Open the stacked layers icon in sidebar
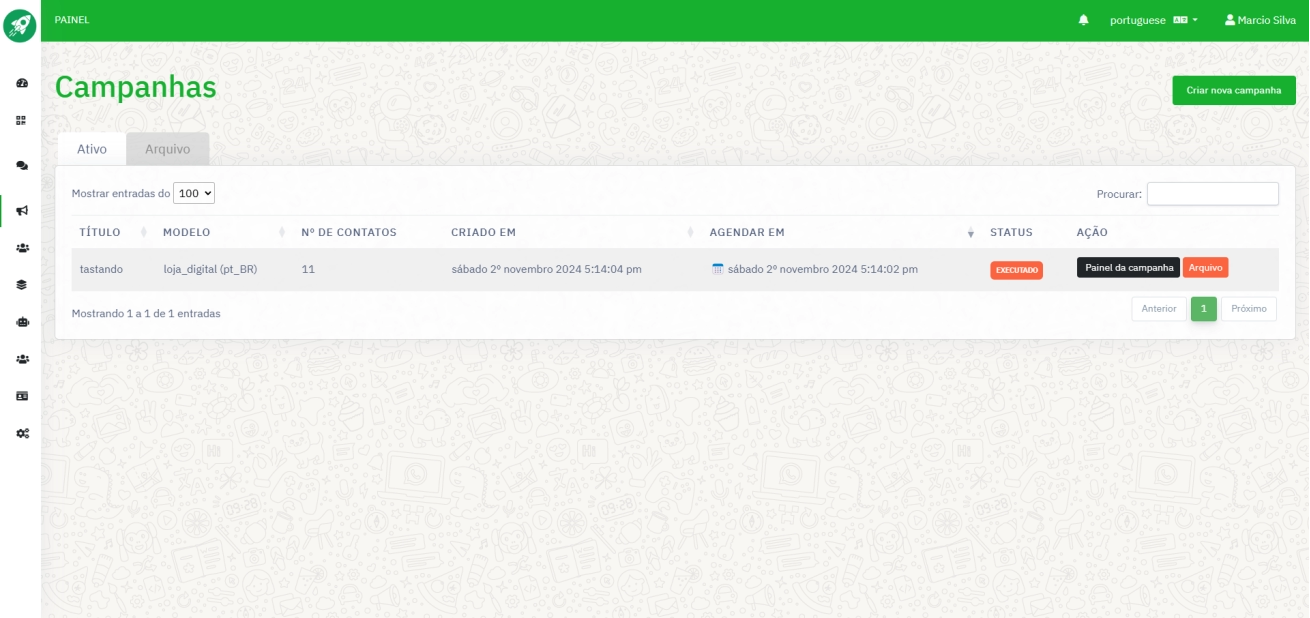The height and width of the screenshot is (618, 1310). pyautogui.click(x=22, y=284)
